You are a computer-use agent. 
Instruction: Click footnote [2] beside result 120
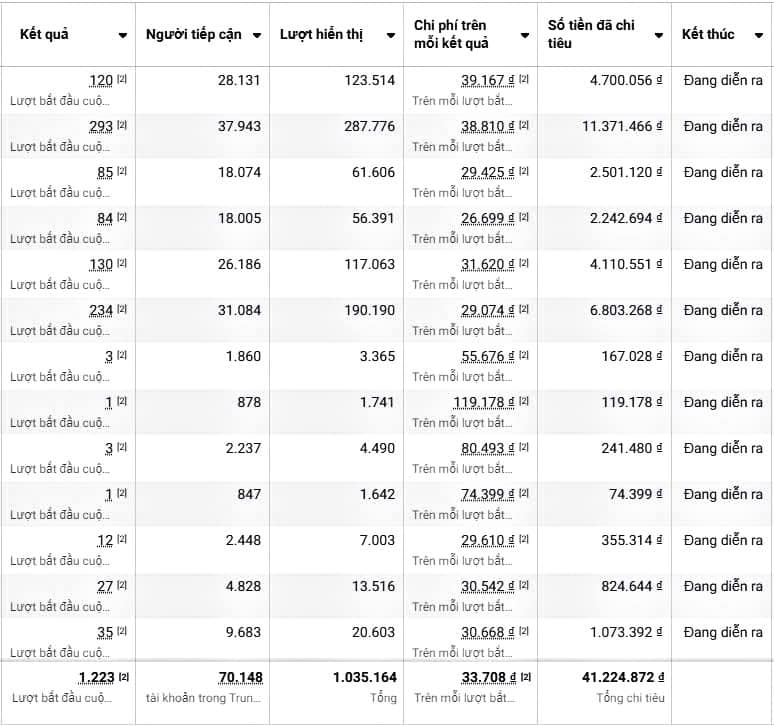[x=122, y=79]
